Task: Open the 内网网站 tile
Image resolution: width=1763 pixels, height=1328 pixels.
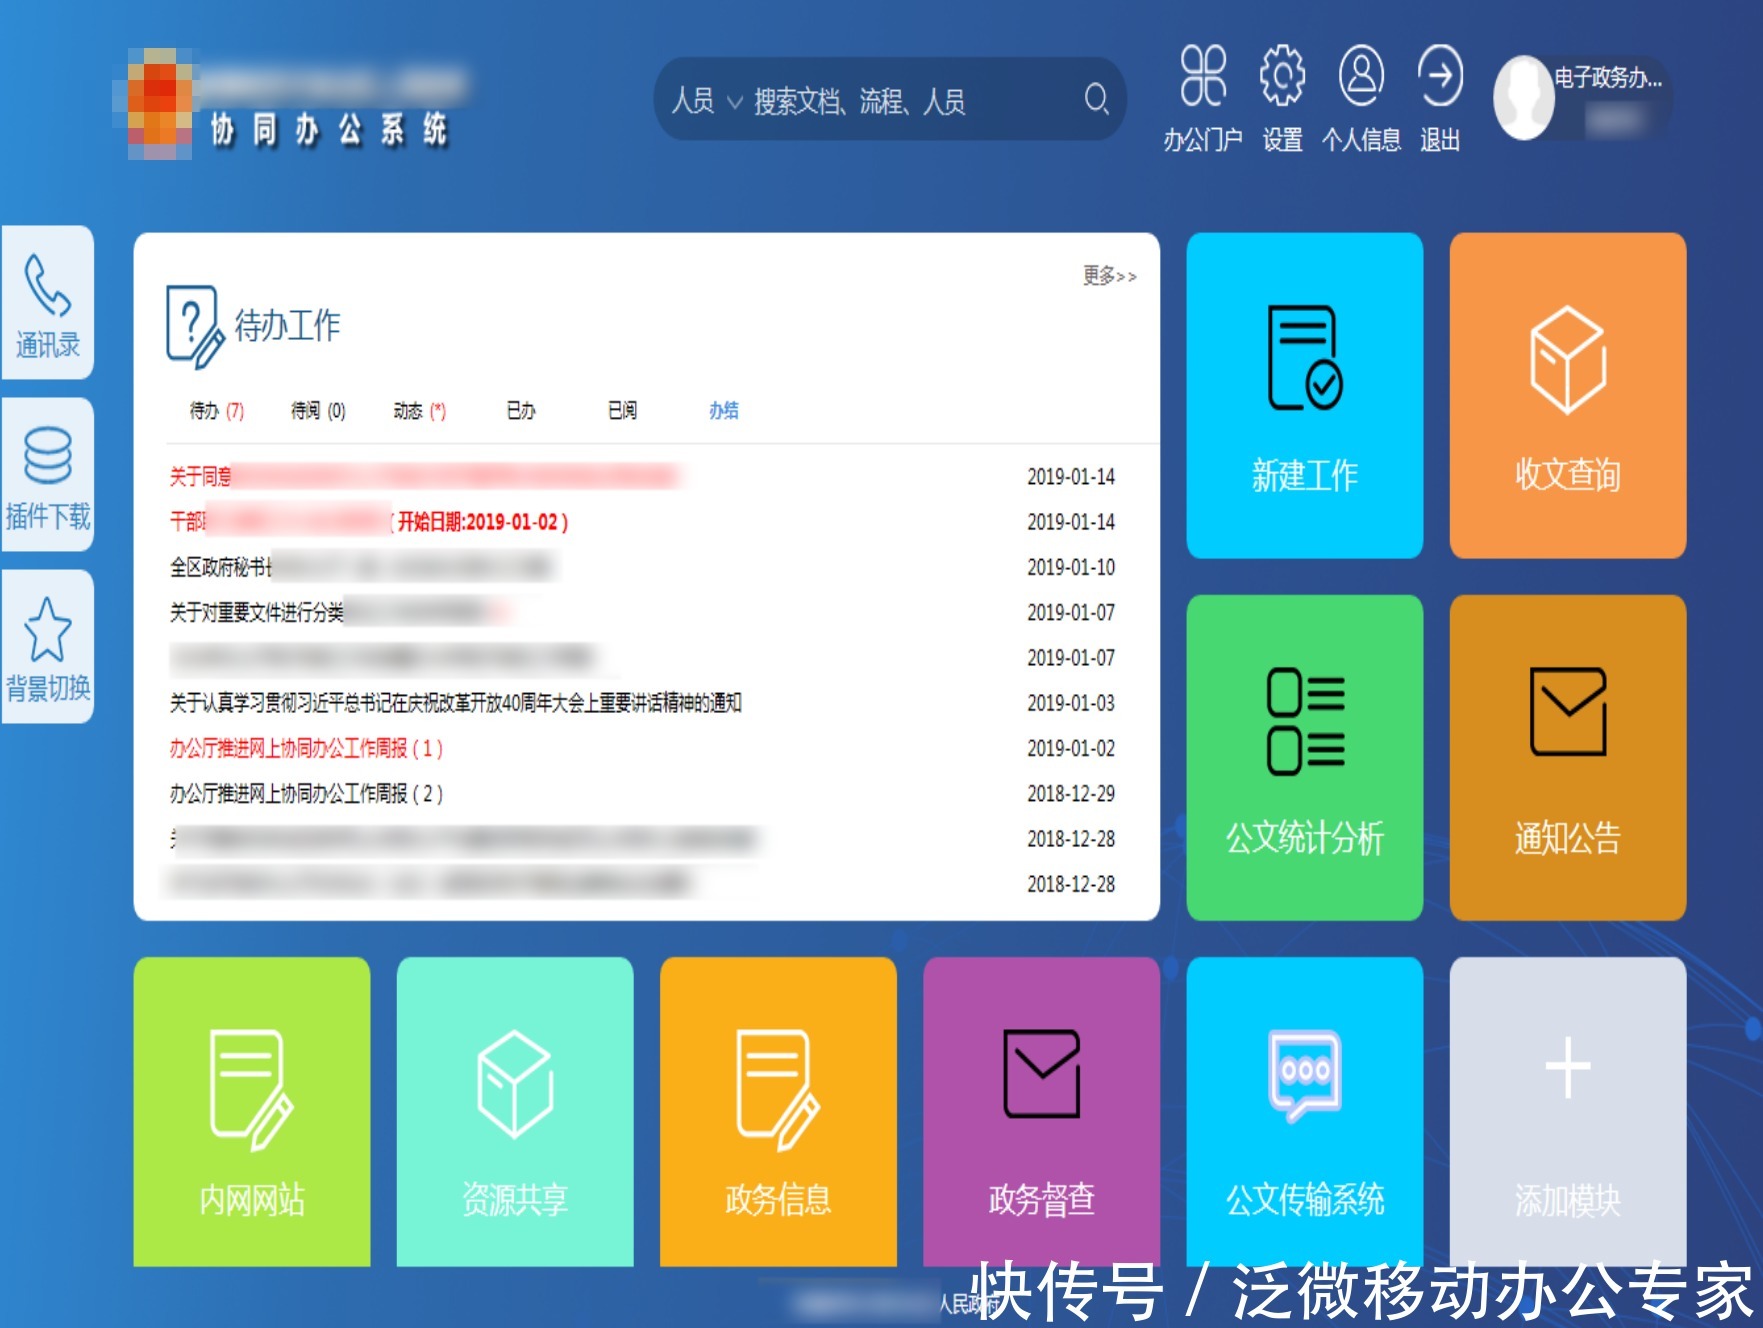Action: click(x=252, y=1111)
